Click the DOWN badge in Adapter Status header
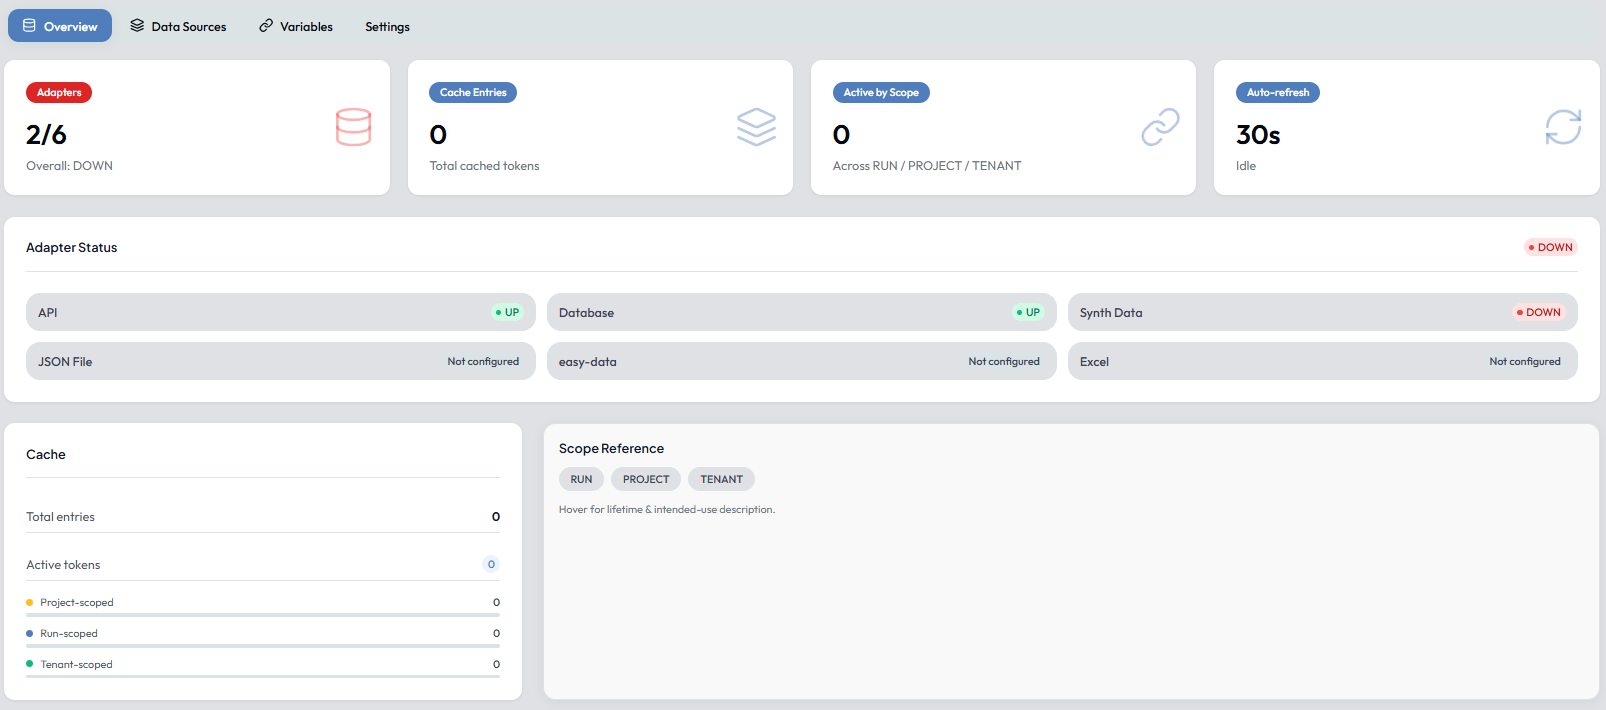 (1551, 247)
